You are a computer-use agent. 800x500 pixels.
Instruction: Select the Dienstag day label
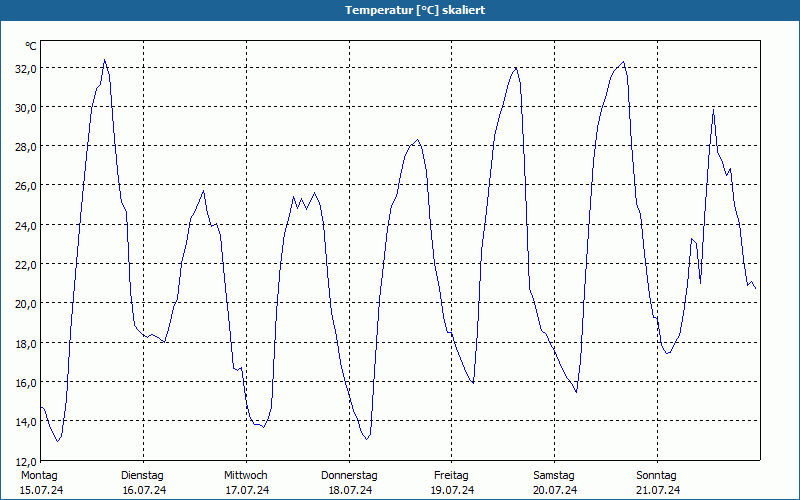(142, 476)
